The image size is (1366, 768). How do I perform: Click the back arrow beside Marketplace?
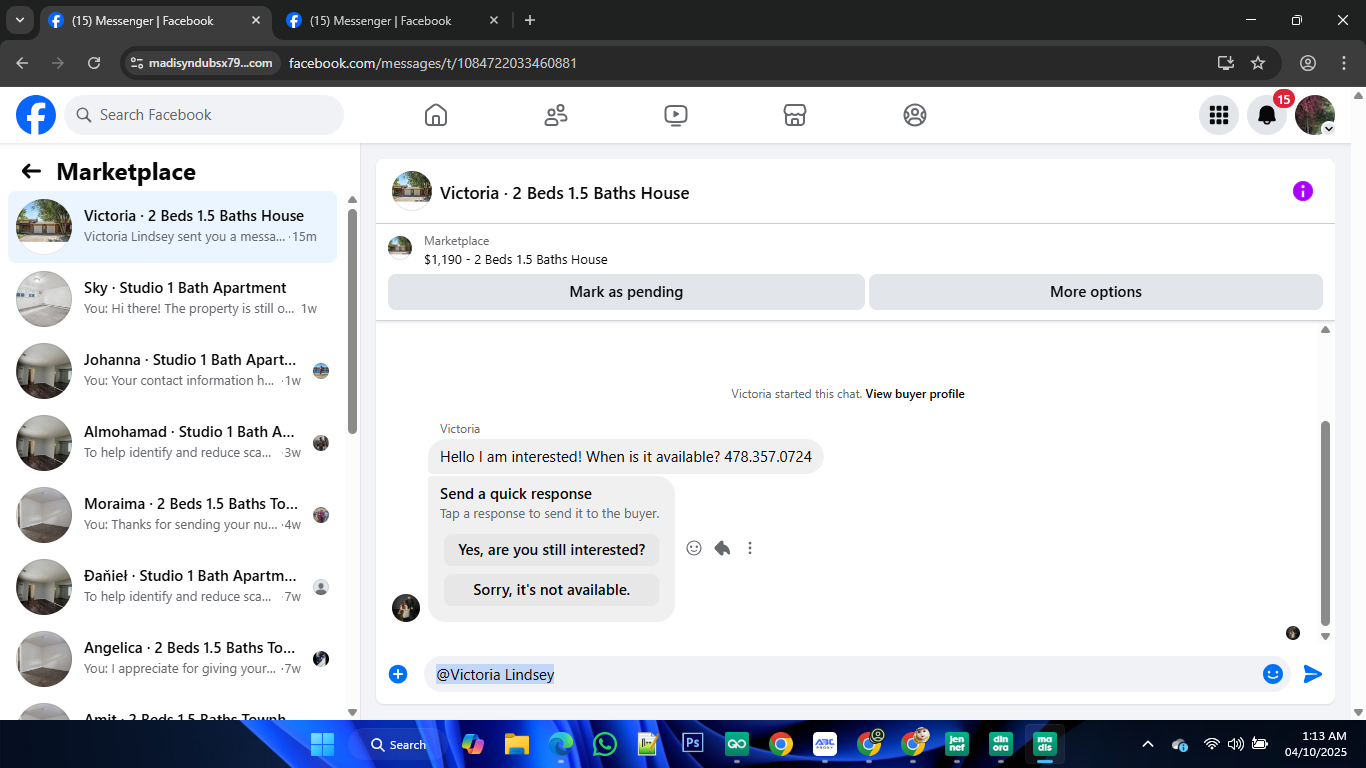point(31,171)
